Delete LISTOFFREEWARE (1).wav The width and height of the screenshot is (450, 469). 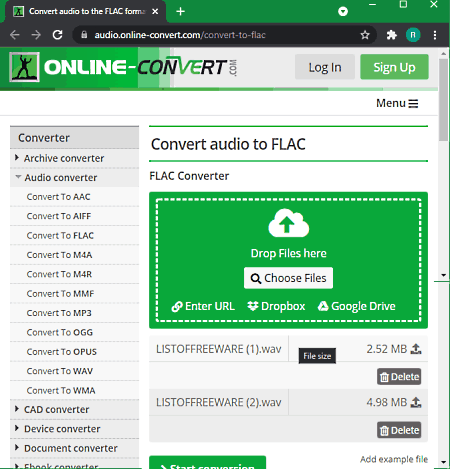tap(399, 377)
